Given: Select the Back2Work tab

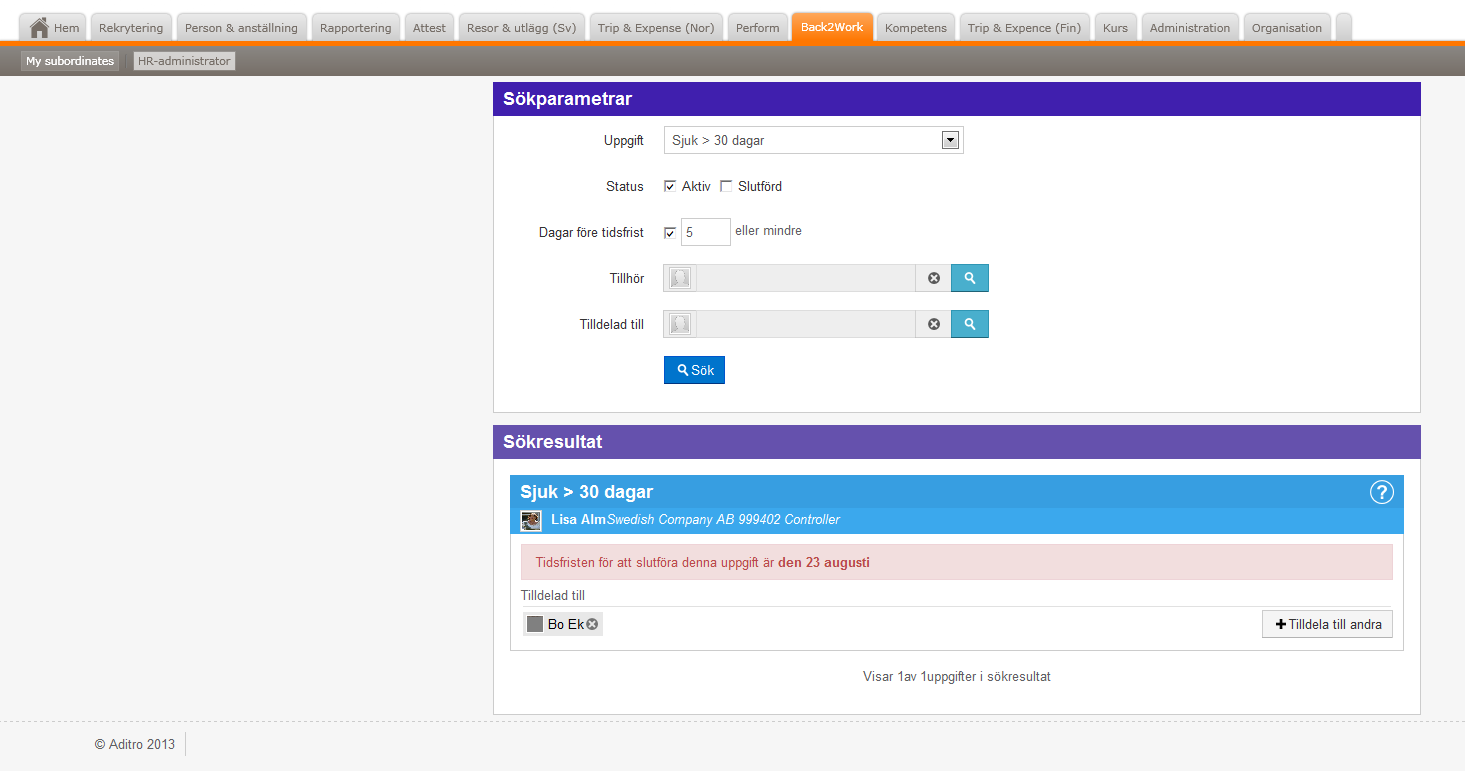Looking at the screenshot, I should click(832, 26).
